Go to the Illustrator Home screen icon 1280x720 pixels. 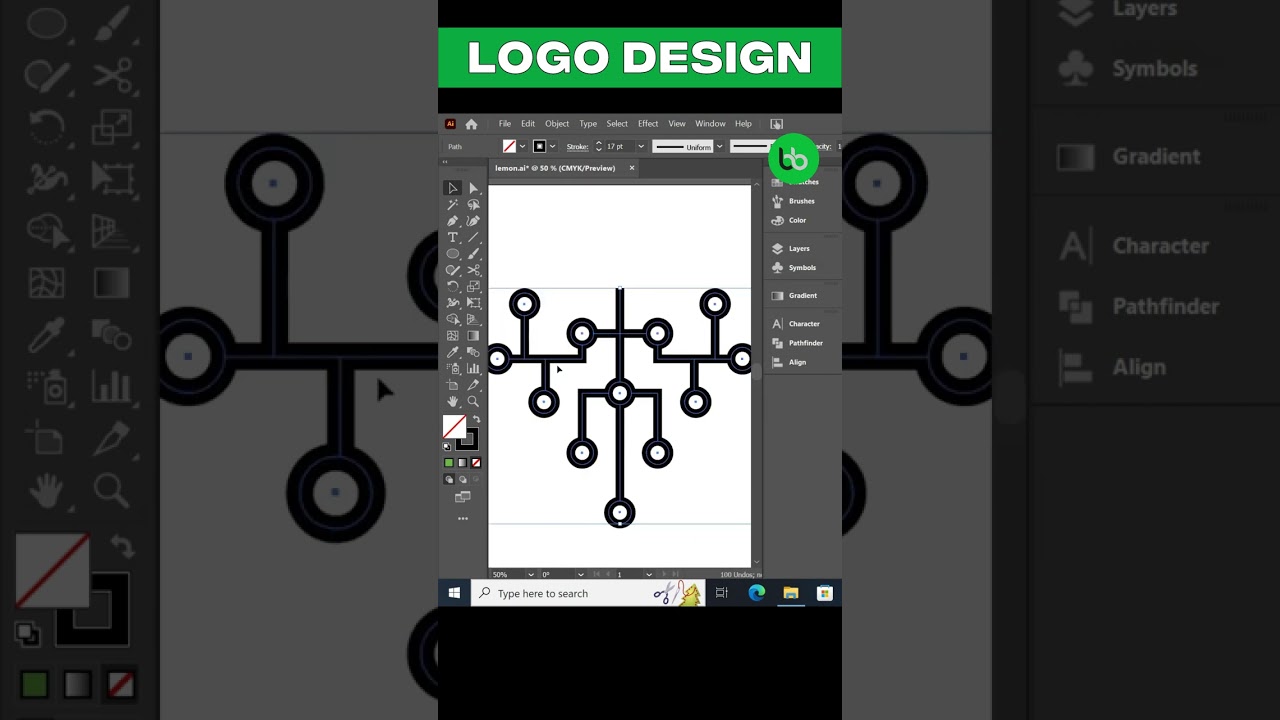(471, 124)
